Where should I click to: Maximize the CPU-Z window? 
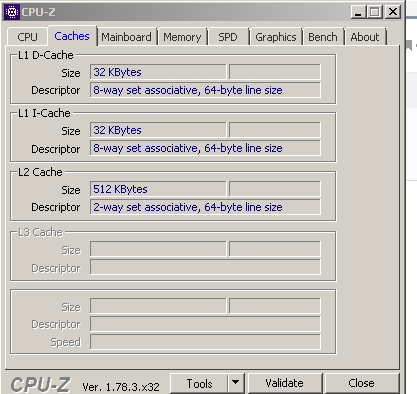click(x=375, y=12)
